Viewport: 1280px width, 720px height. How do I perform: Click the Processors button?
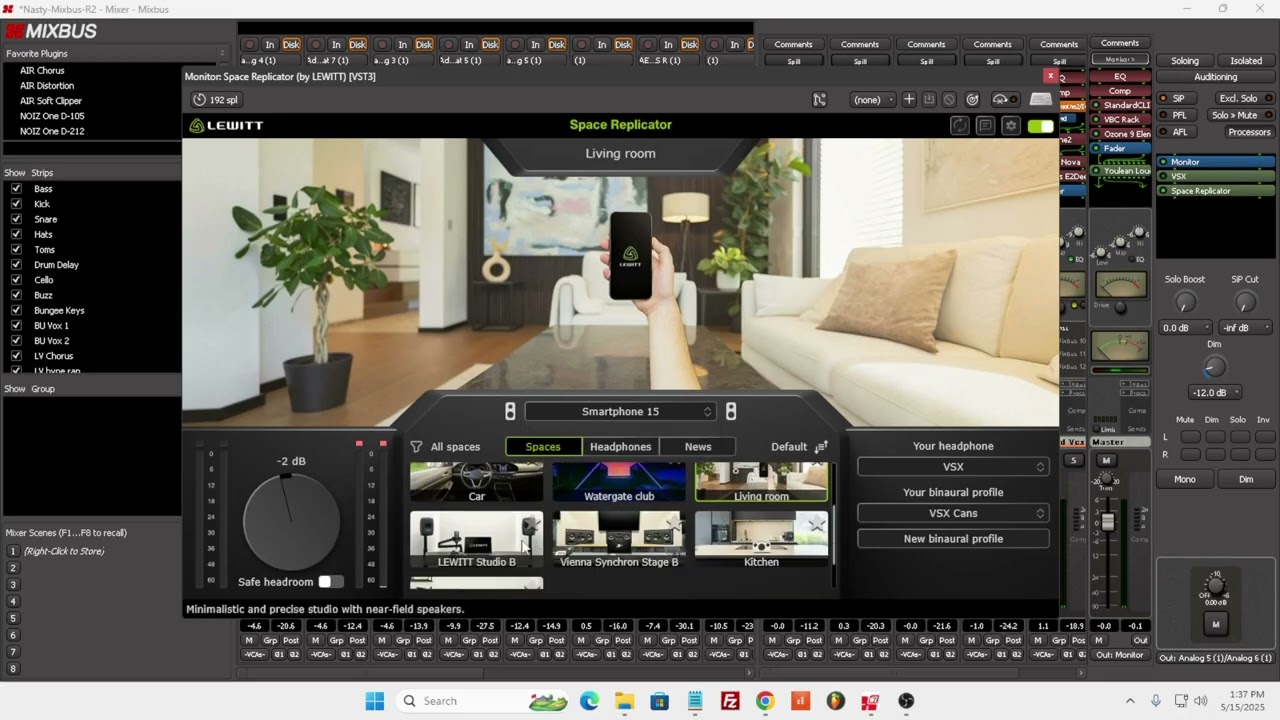(1249, 132)
